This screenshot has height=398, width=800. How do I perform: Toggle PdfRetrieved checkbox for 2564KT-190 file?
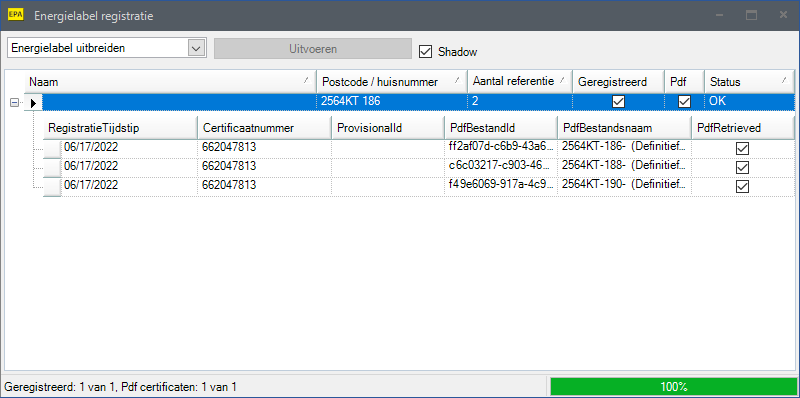(742, 187)
